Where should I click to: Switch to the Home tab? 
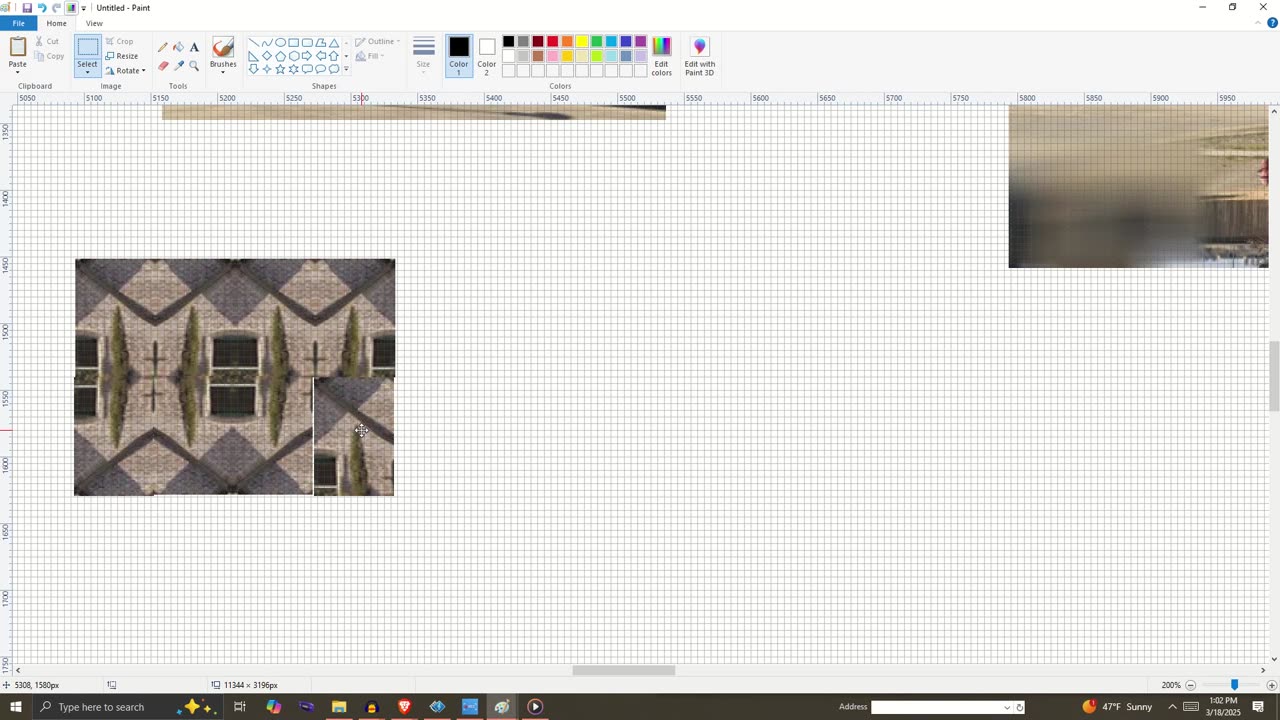tap(56, 23)
